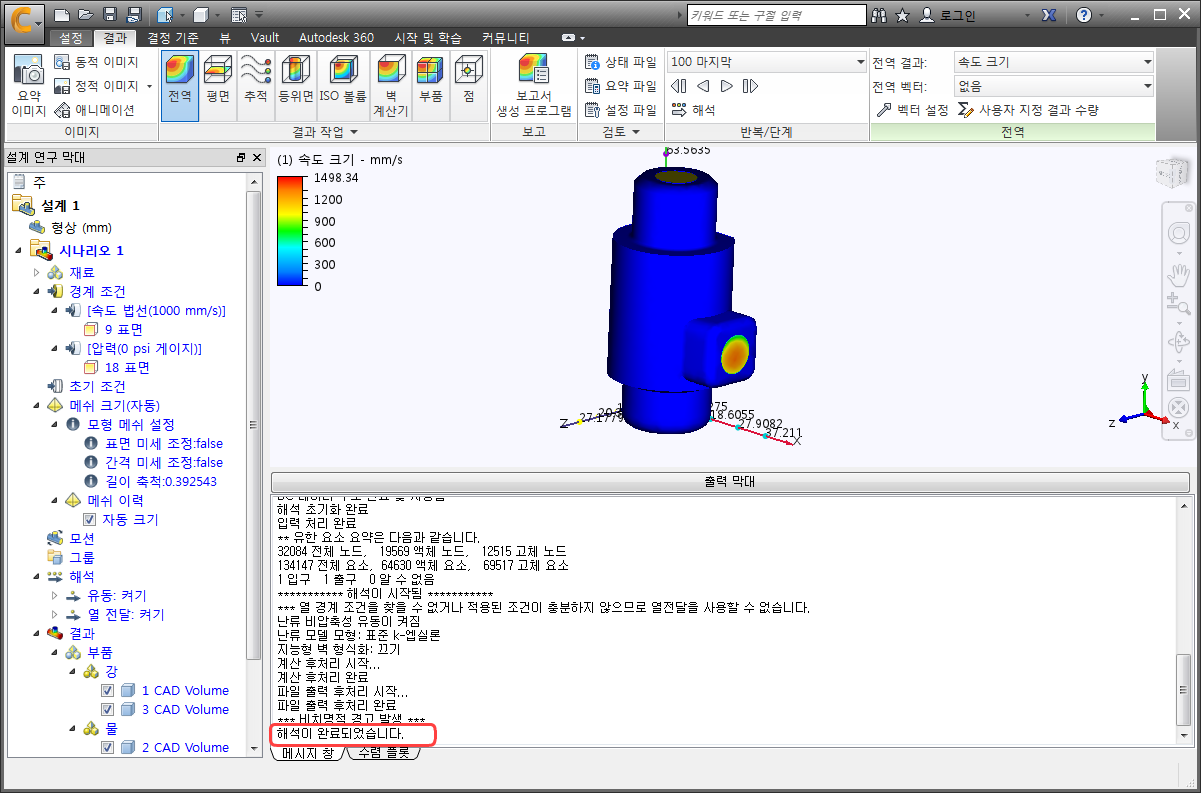This screenshot has height=793, width=1201.
Task: Switch to the 결정 기준 ribbon tab
Action: (x=173, y=38)
